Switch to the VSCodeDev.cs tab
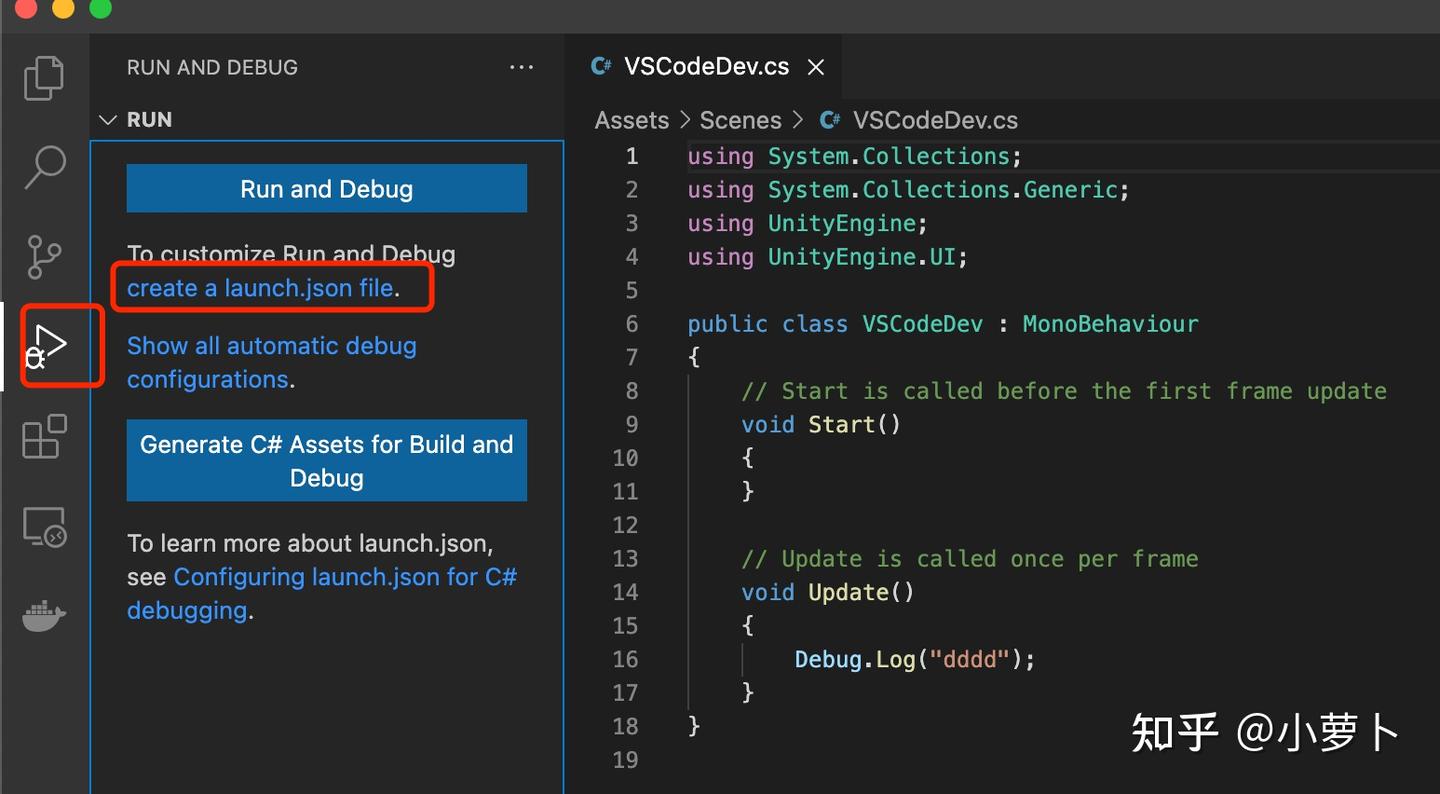1440x794 pixels. (707, 66)
